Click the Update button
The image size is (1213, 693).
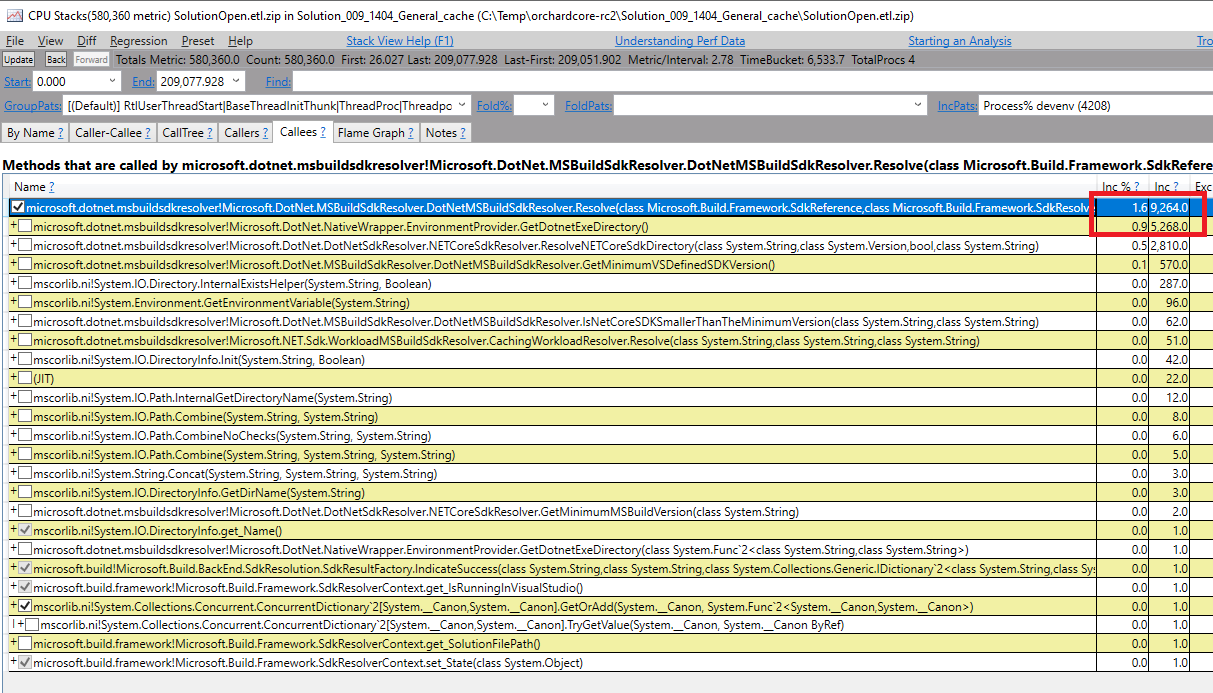pos(19,60)
